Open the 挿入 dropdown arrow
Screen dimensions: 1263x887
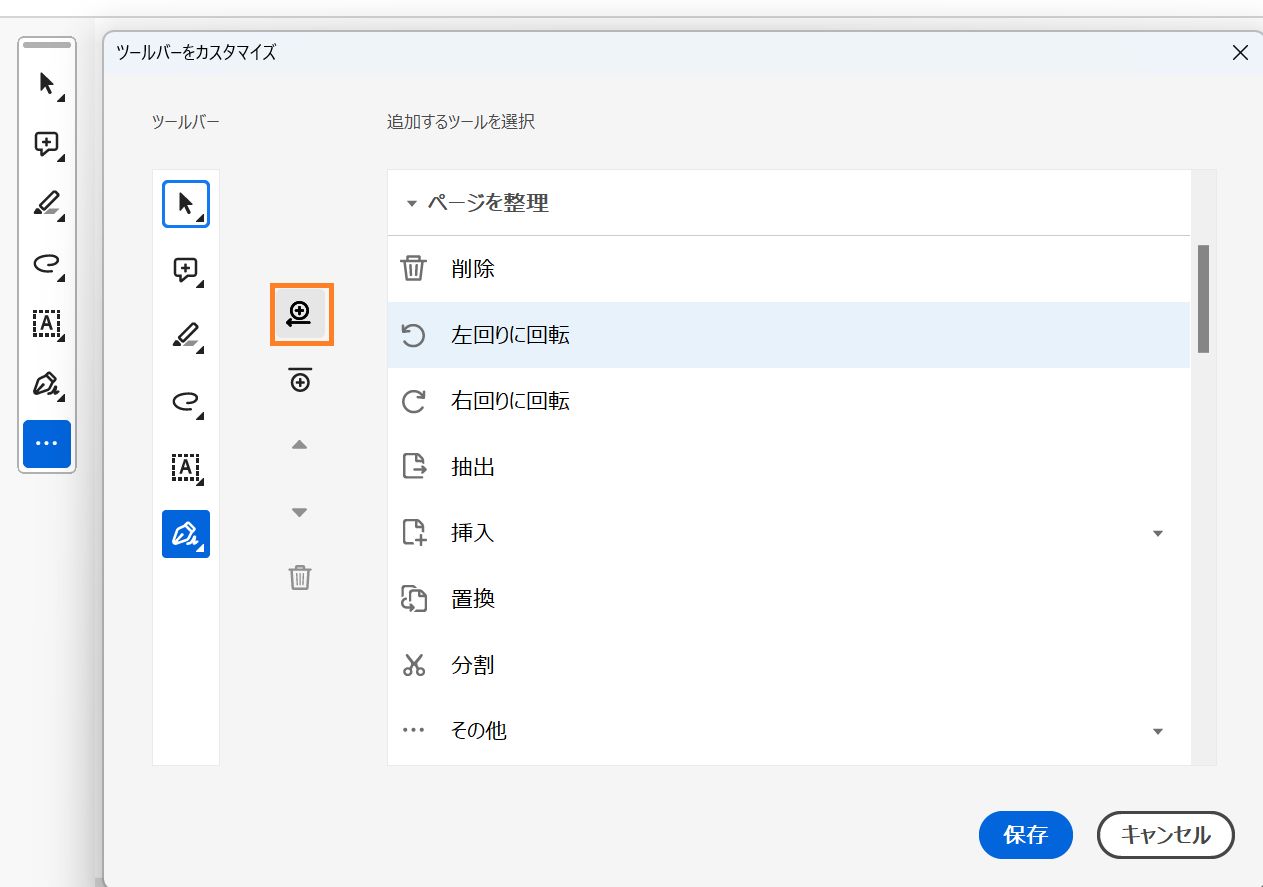(1157, 533)
